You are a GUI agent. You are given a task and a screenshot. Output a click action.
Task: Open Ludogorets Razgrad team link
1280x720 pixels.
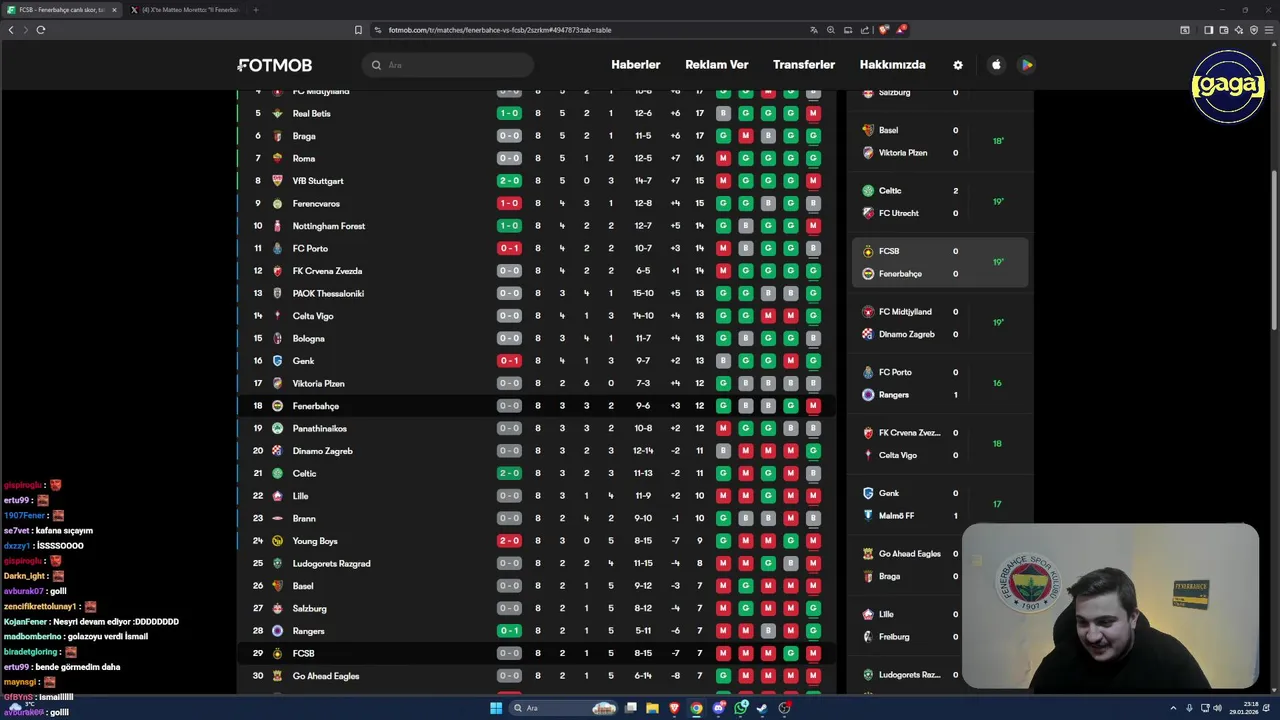pyautogui.click(x=332, y=564)
